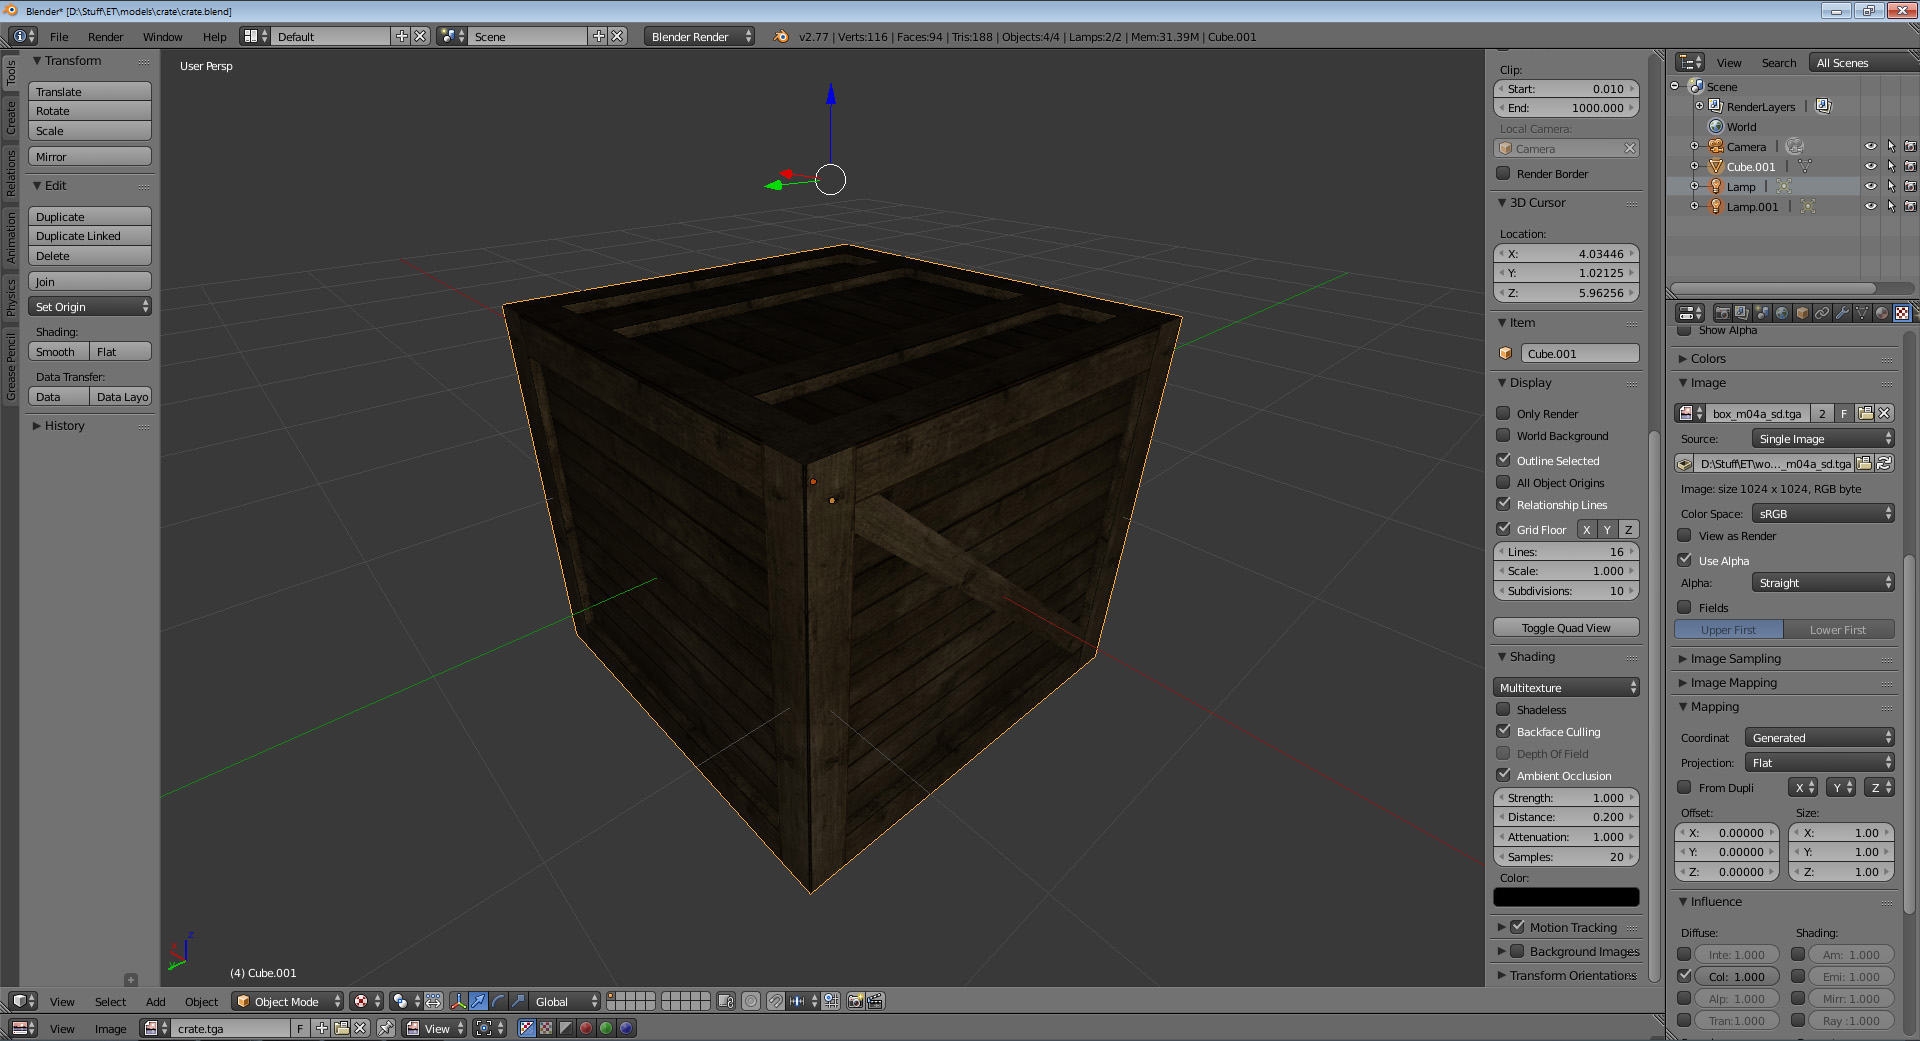The height and width of the screenshot is (1041, 1920).
Task: Show the green channel in image editor
Action: pos(606,1028)
